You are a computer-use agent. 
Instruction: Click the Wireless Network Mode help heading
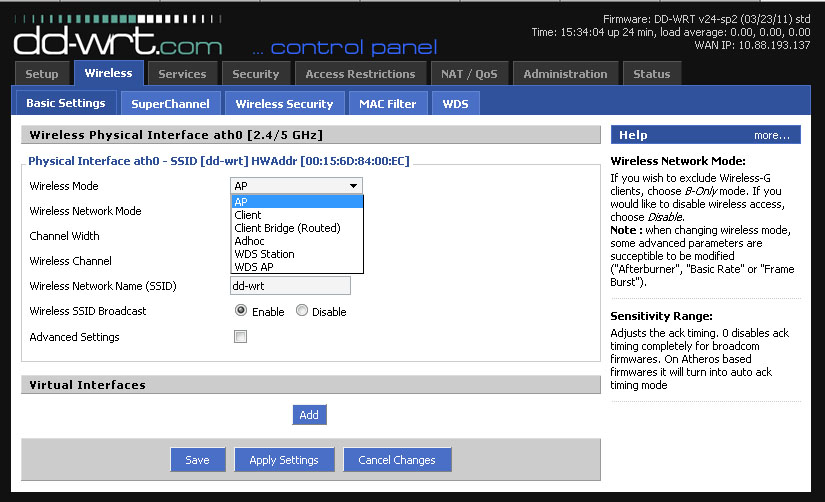point(678,161)
